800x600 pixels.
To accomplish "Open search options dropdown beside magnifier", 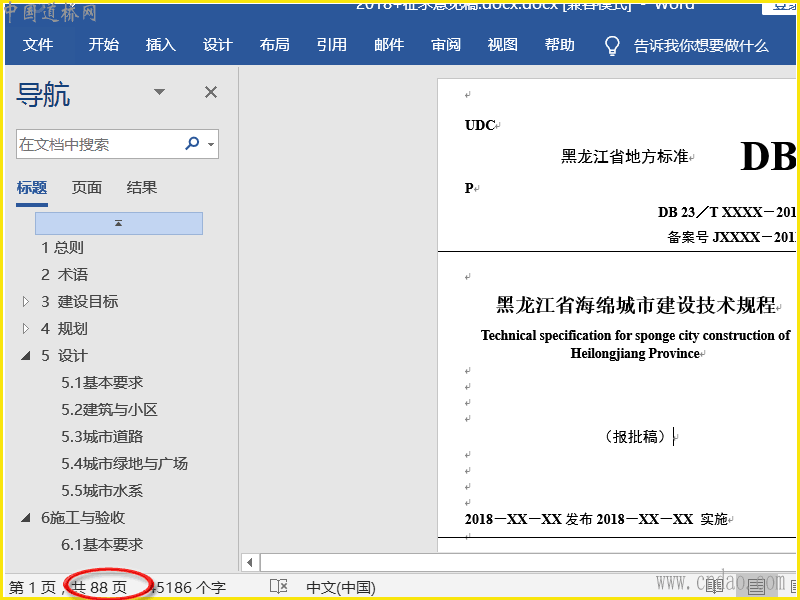I will click(211, 144).
